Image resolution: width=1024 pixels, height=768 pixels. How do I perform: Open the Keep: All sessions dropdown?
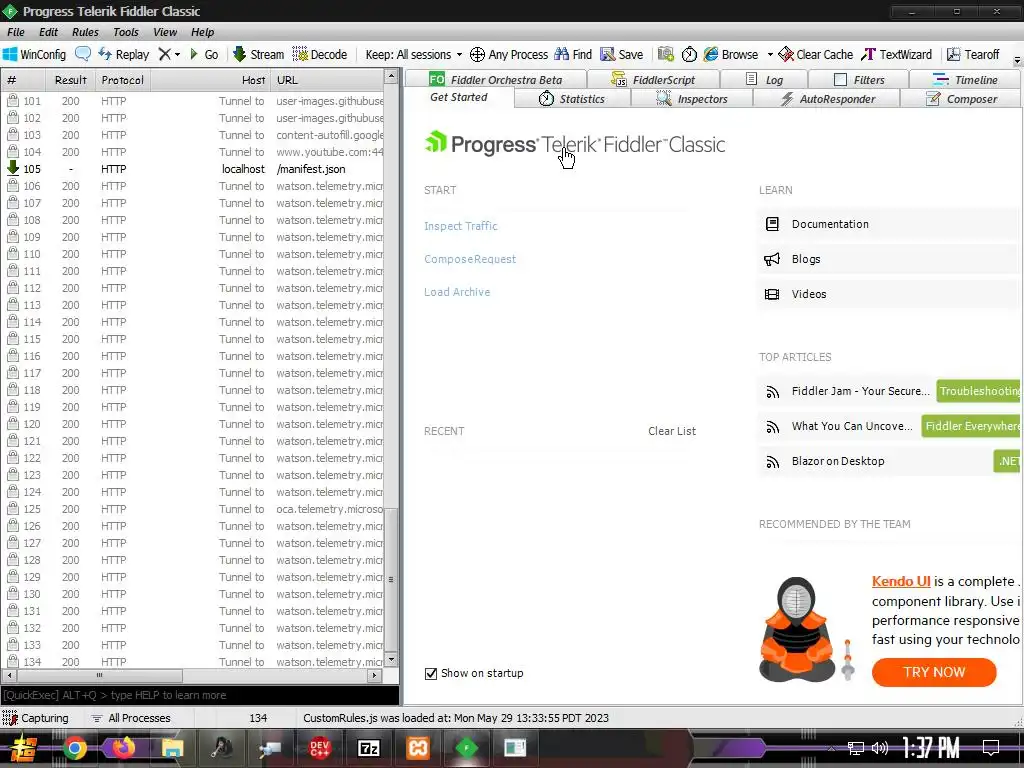tap(413, 54)
